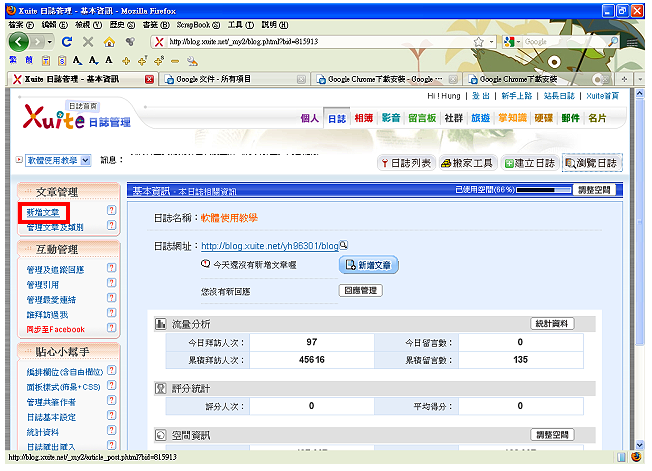The height and width of the screenshot is (471, 652).
Task: Click the bookmark star in the address bar
Action: pos(479,42)
